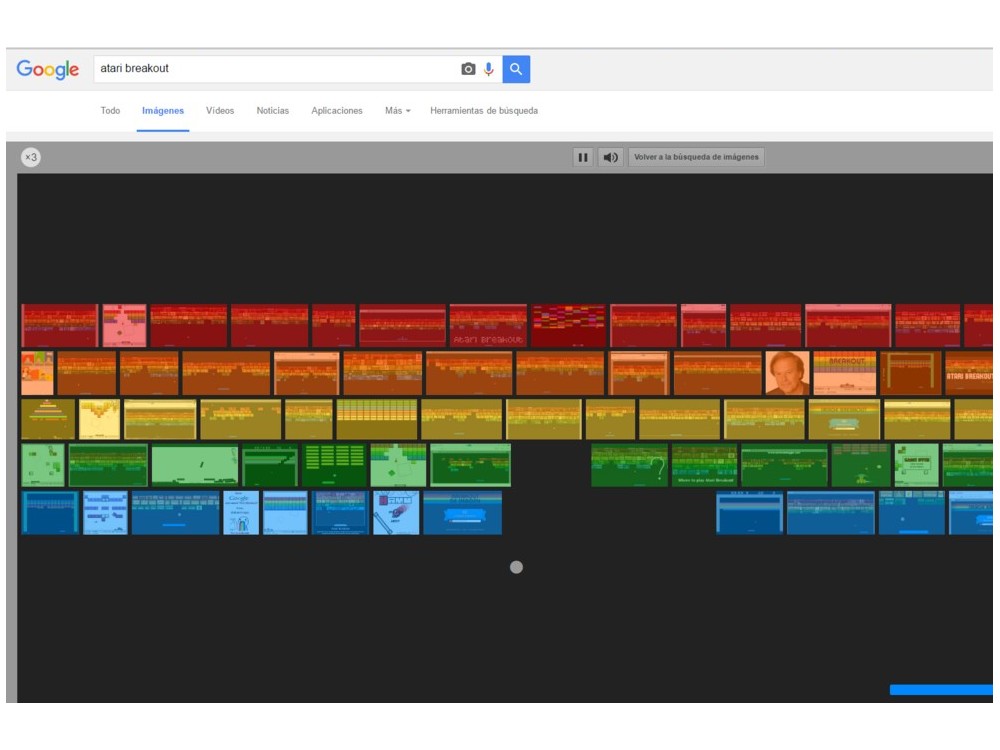Click the blue brick with Google logo
Image resolution: width=1000 pixels, height=750 pixels.
[x=241, y=513]
